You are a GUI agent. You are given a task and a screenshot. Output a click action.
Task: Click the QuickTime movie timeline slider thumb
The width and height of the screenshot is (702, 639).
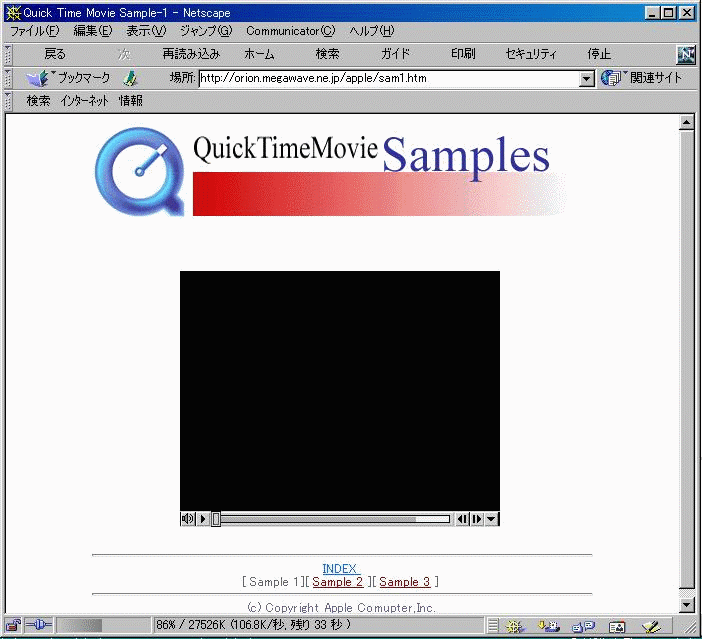click(216, 519)
